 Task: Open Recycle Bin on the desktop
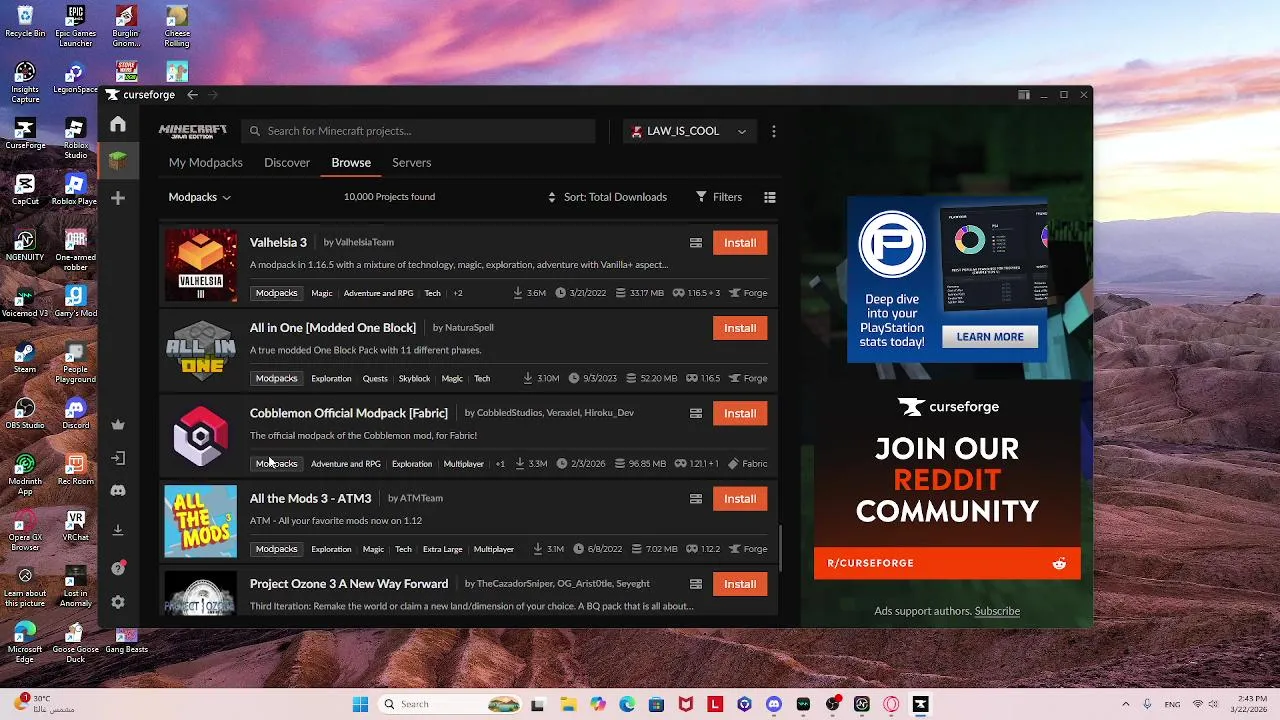click(x=25, y=22)
